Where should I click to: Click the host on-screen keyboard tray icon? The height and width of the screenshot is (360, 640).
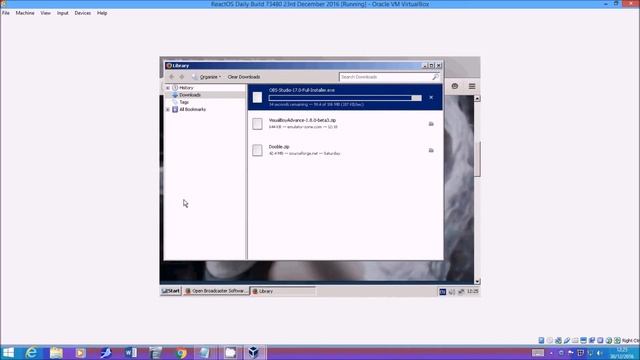538,353
